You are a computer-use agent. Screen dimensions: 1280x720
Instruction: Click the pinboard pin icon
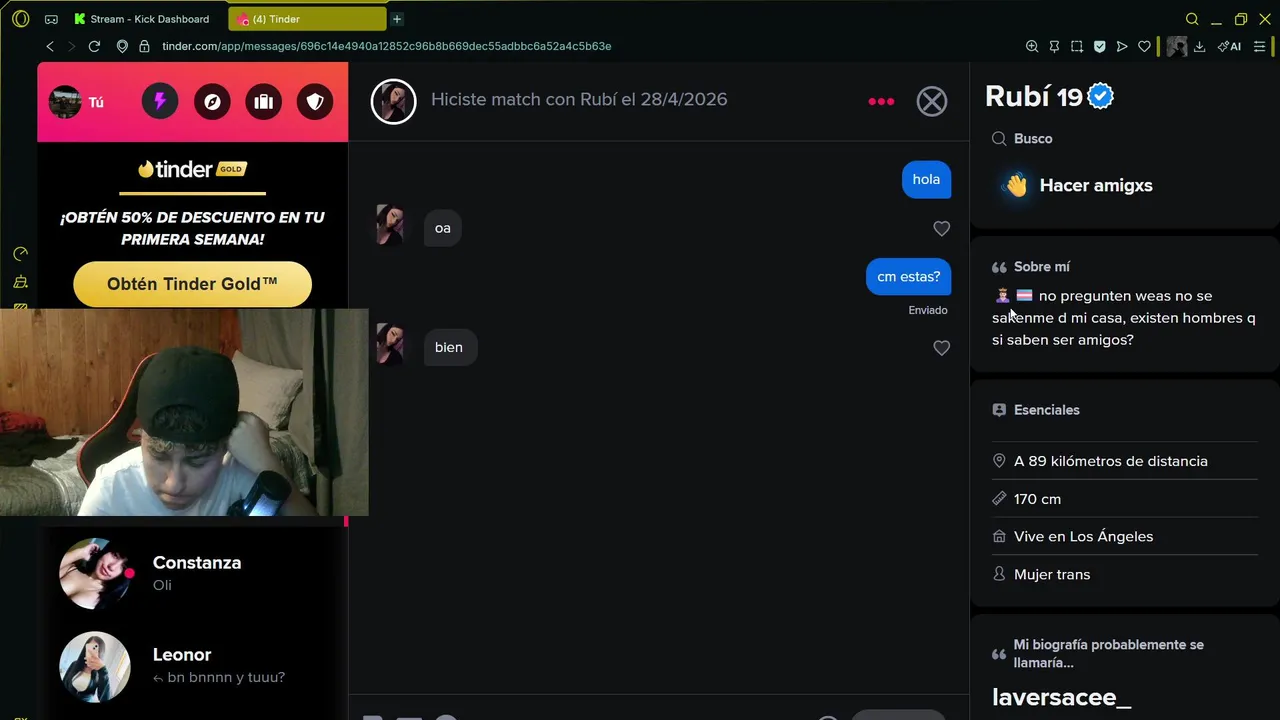point(1054,46)
